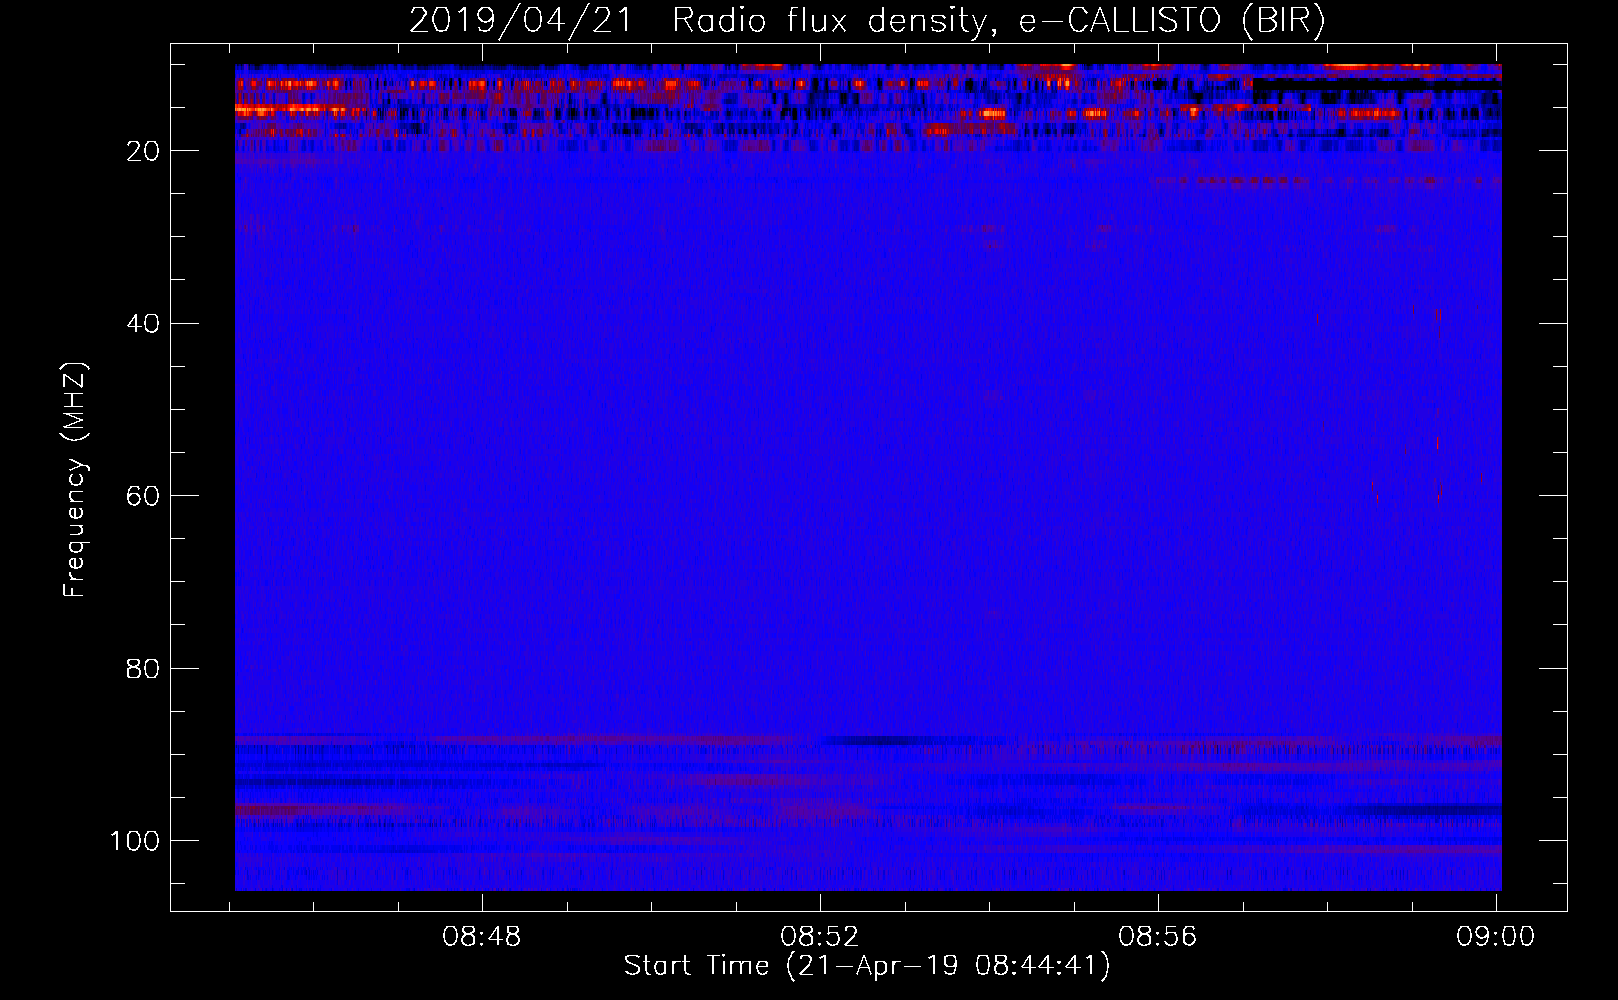1618x1000 pixels.
Task: Click the 20 frequency tick label
Action: [x=144, y=151]
